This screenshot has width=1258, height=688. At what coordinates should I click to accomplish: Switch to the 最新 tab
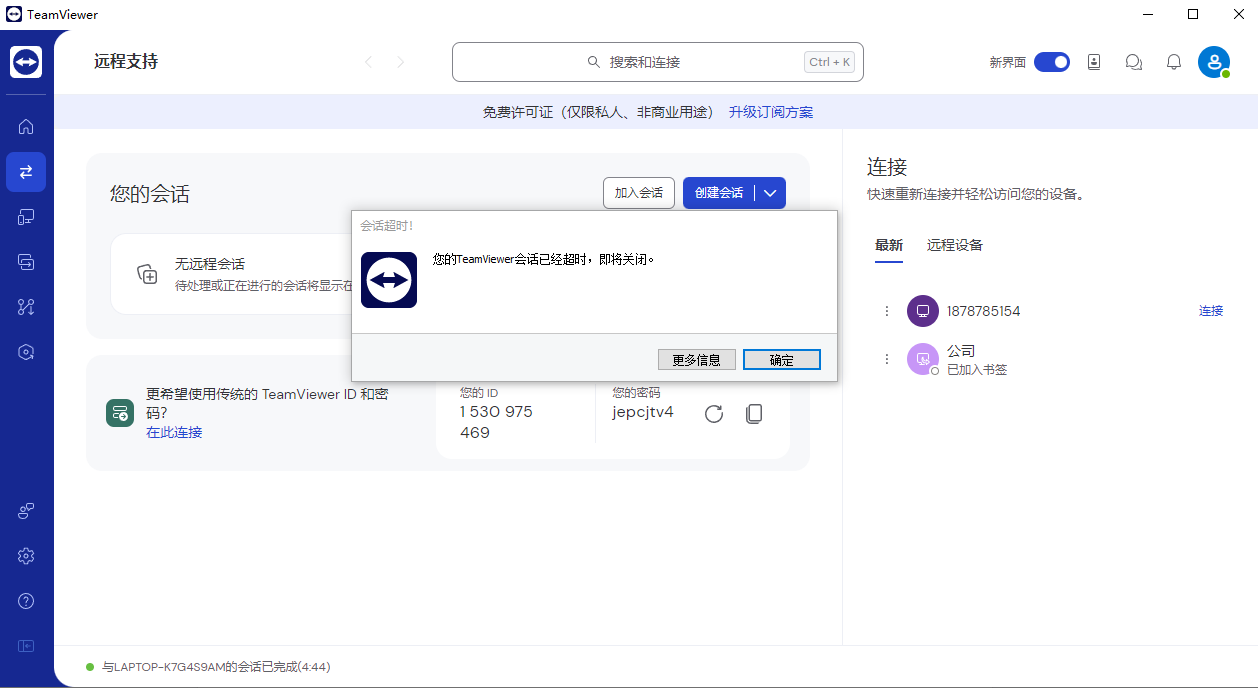click(889, 245)
